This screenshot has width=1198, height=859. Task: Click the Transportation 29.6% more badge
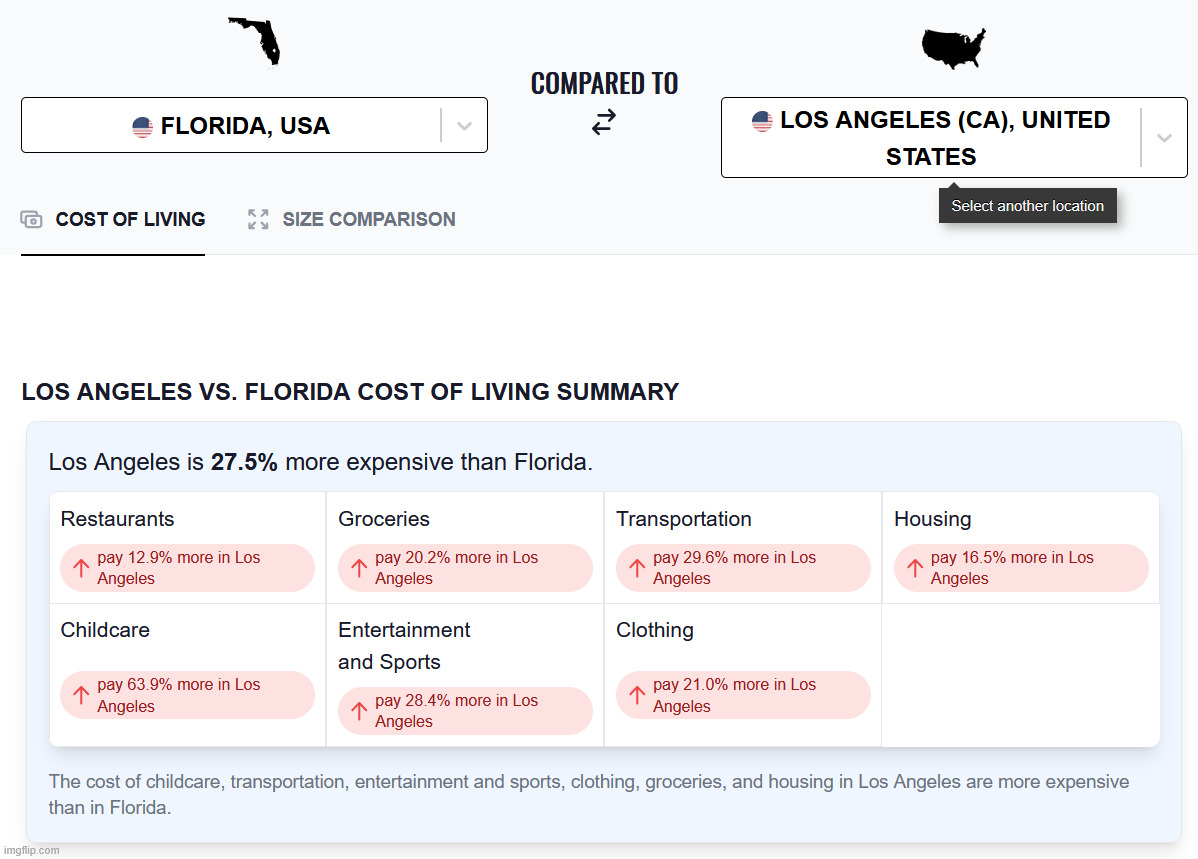coord(743,568)
